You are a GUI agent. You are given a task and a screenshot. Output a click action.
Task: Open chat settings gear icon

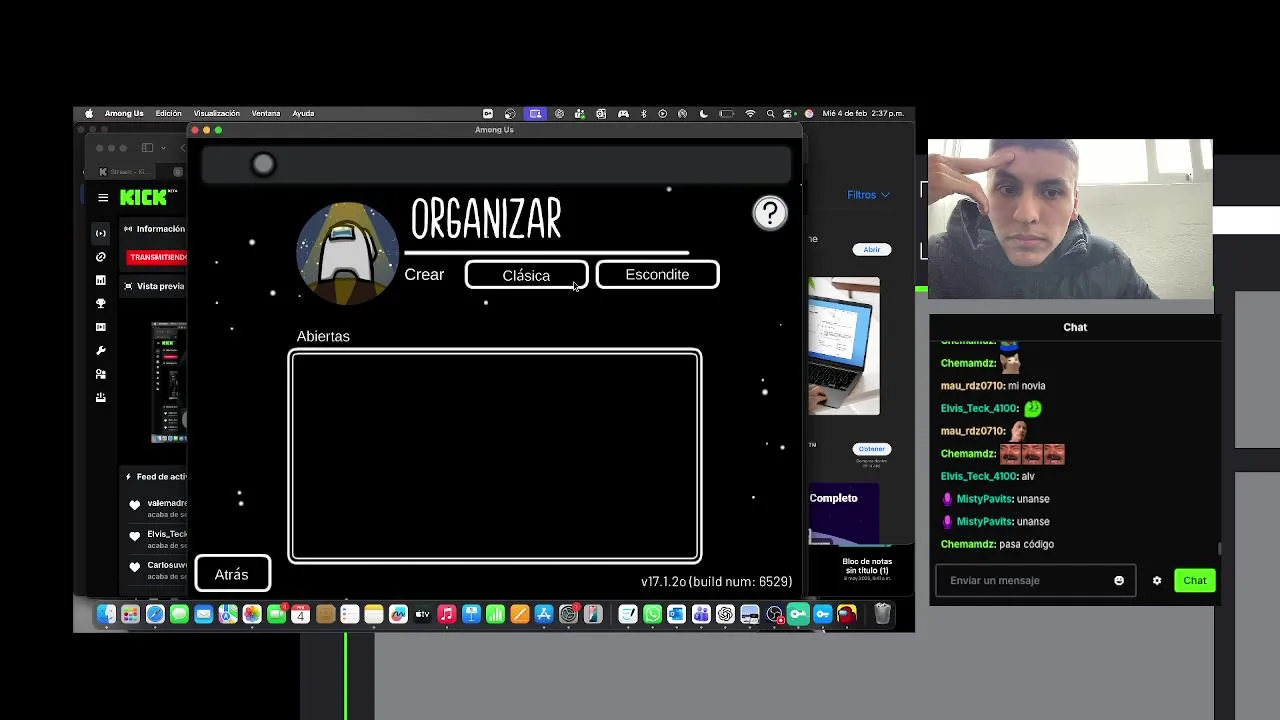pos(1157,580)
